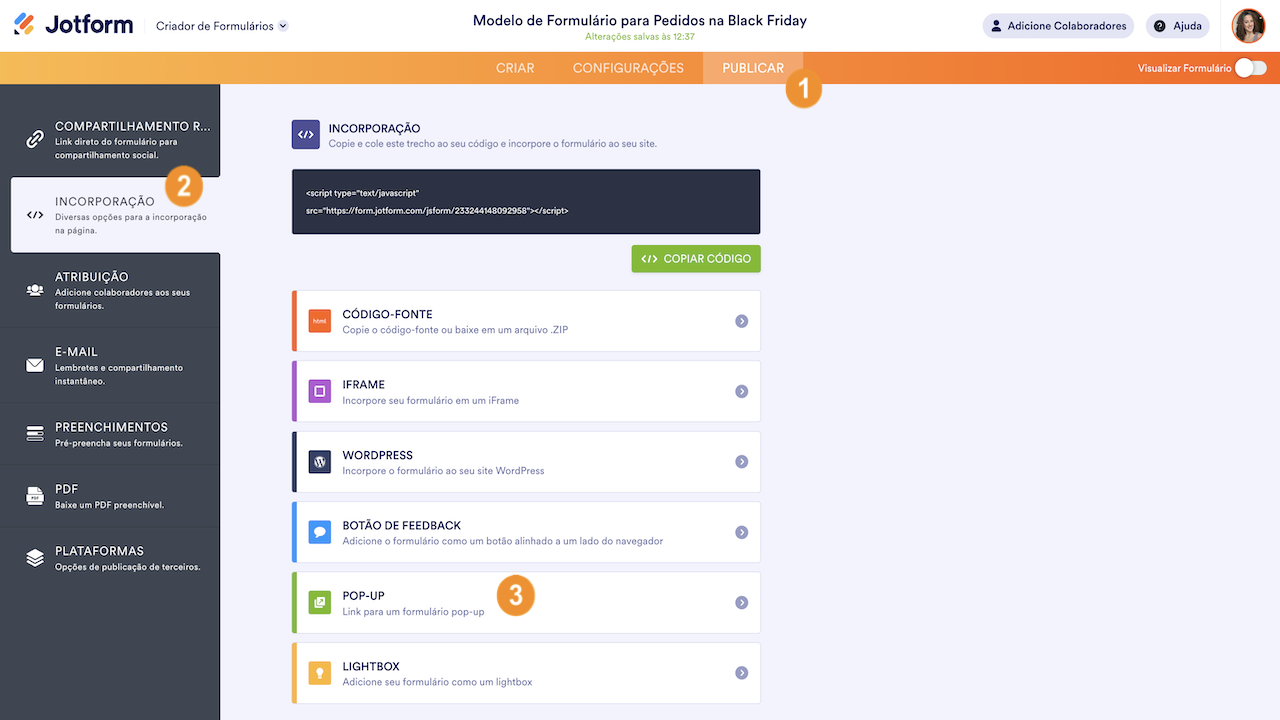Screen dimensions: 1280x720
Task: Click the embed script code box
Action: point(526,201)
